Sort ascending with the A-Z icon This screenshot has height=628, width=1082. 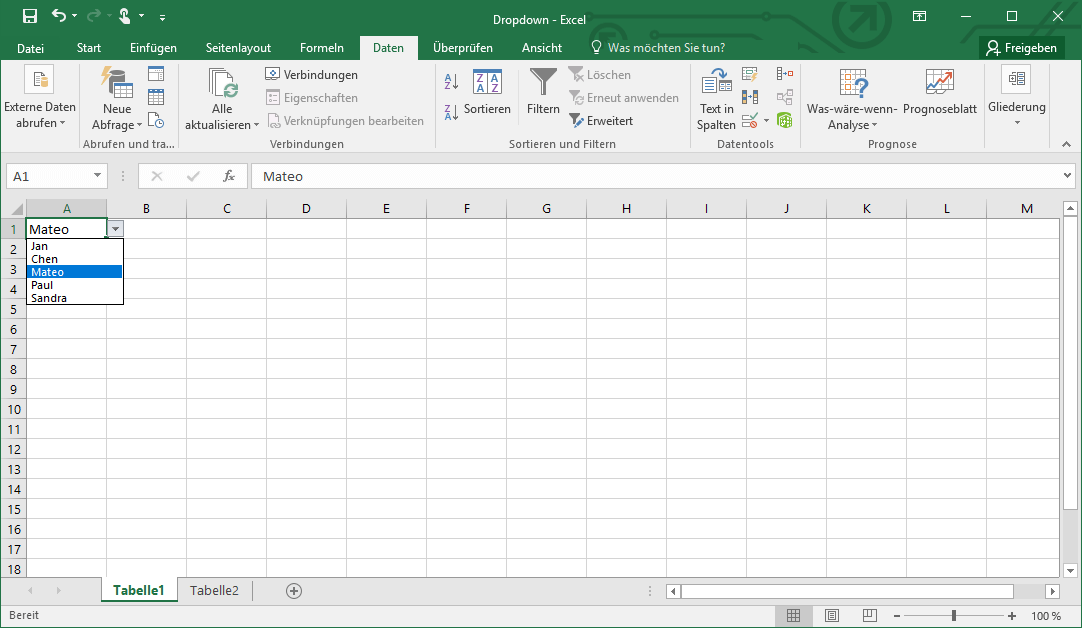pyautogui.click(x=450, y=80)
